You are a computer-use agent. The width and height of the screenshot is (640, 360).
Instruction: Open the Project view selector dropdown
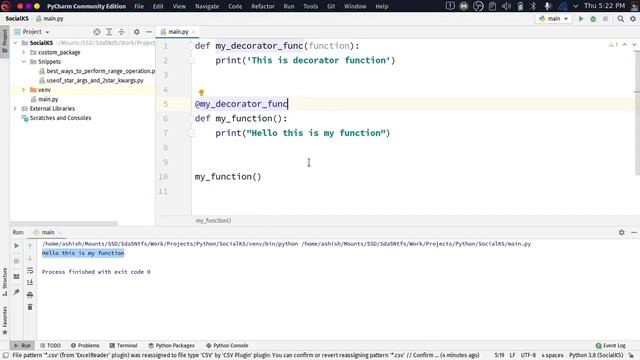32,32
